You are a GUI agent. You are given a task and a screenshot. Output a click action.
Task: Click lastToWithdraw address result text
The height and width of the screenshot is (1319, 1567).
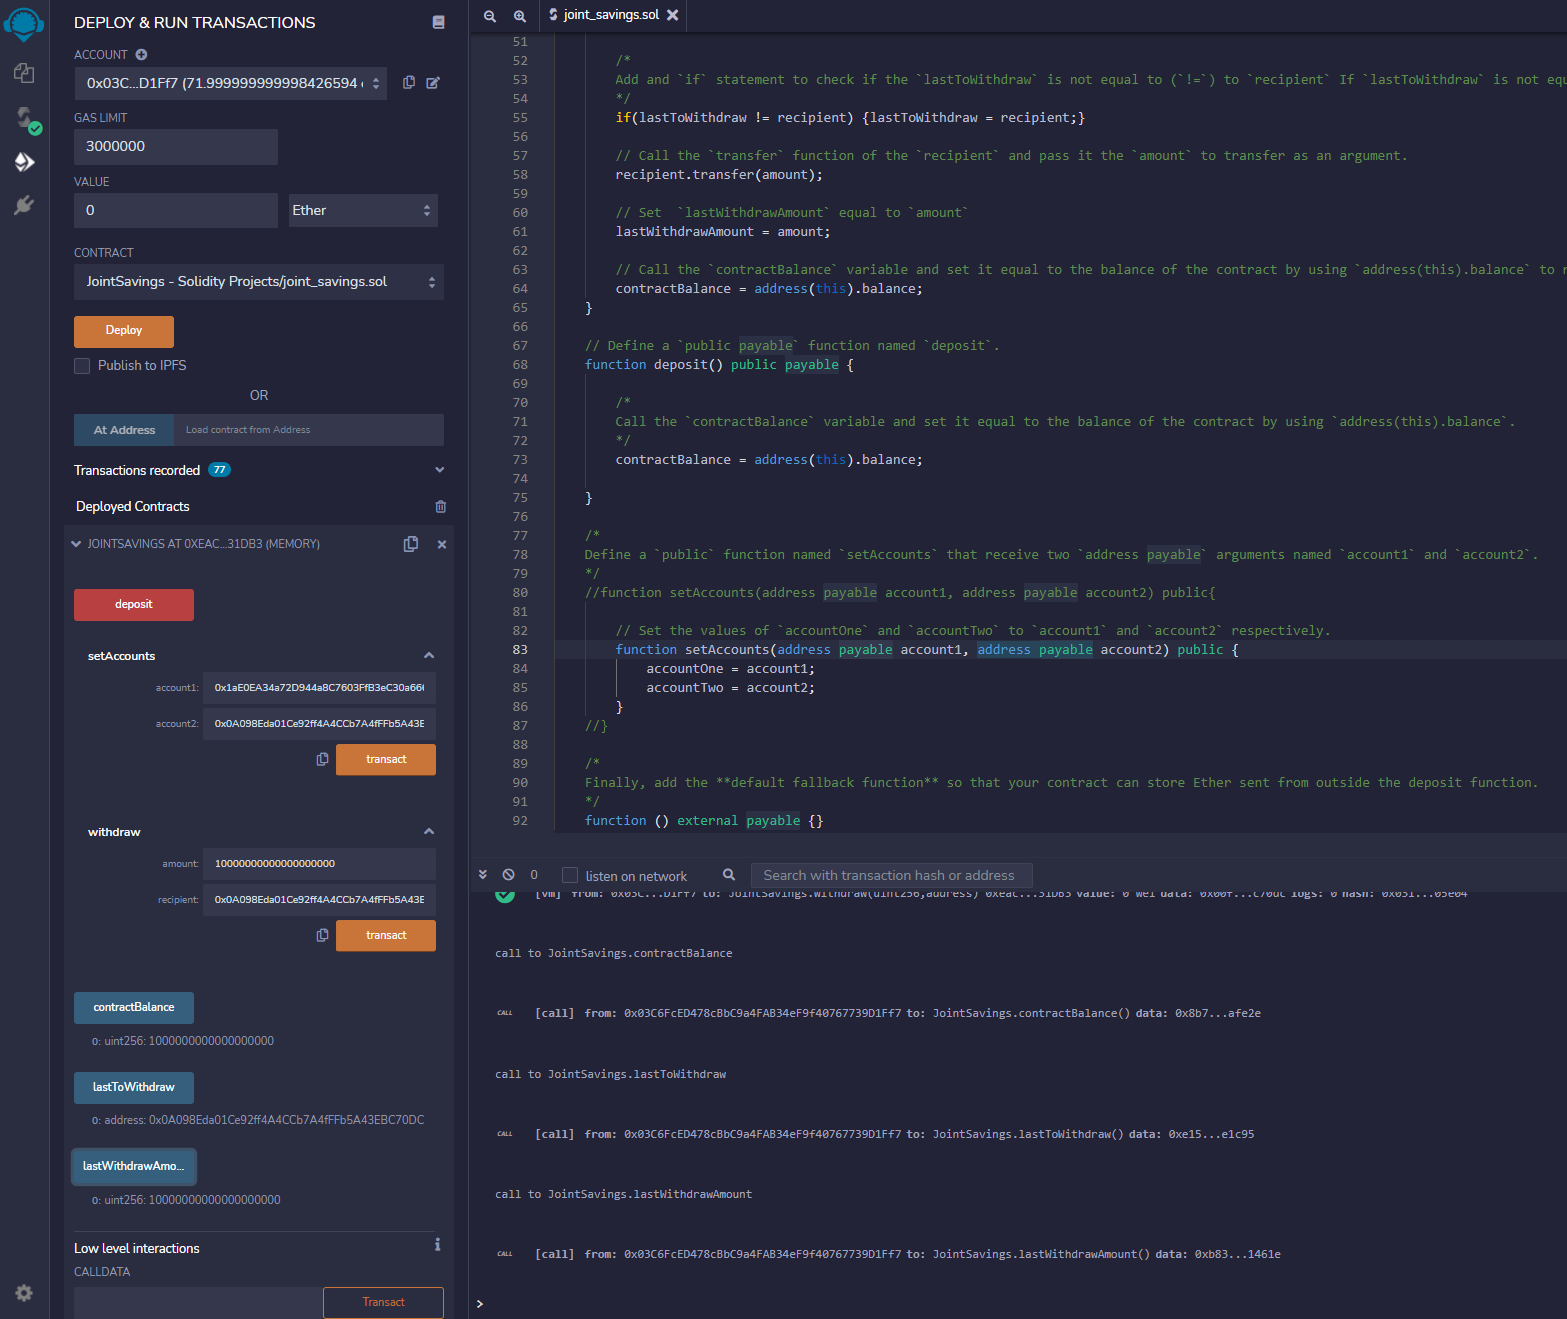click(258, 1120)
